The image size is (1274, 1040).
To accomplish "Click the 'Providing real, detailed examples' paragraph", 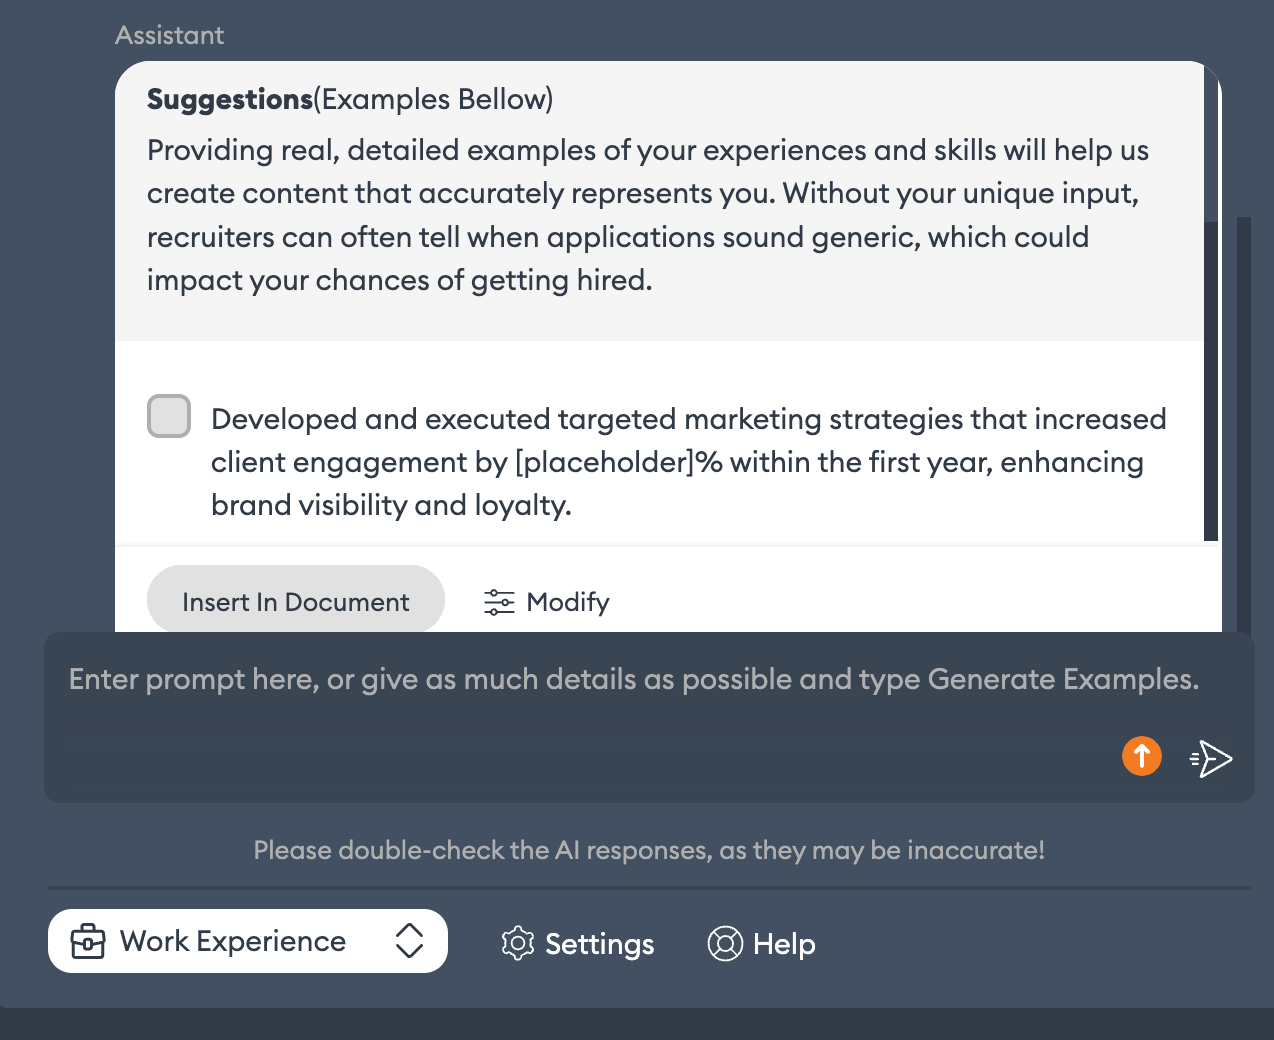I will (x=647, y=215).
